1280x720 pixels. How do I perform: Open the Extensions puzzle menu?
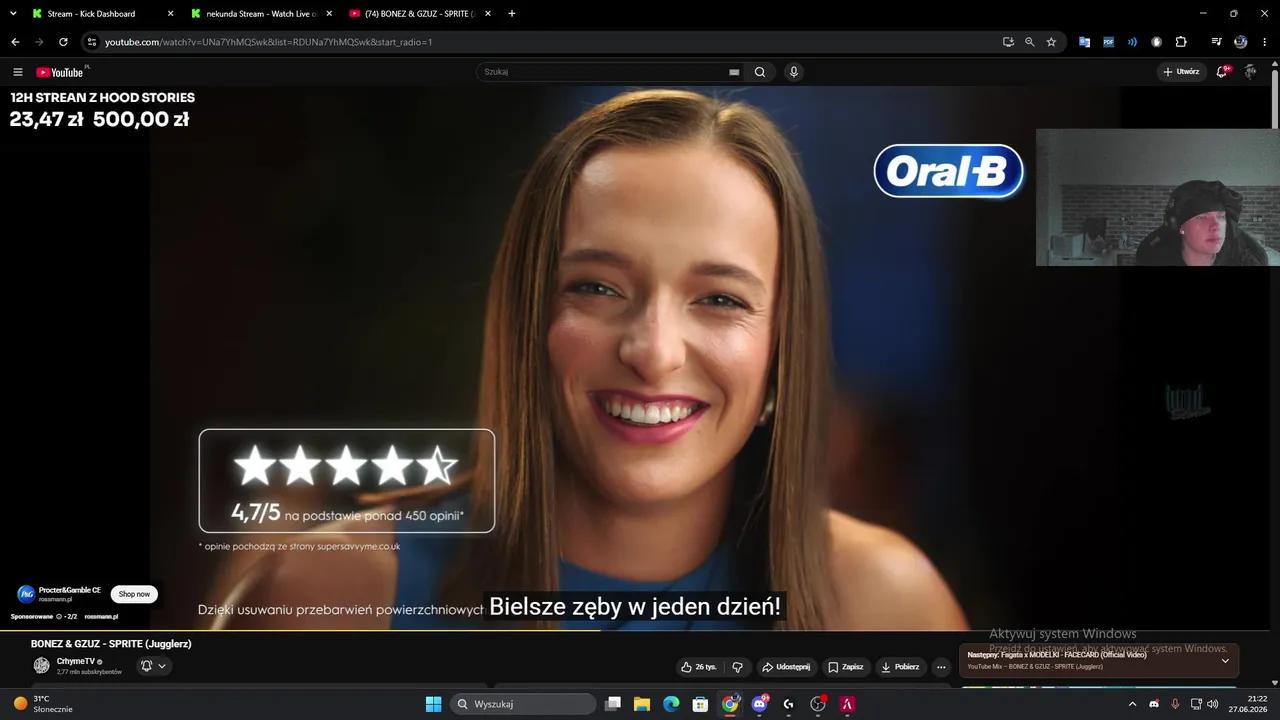[1181, 42]
